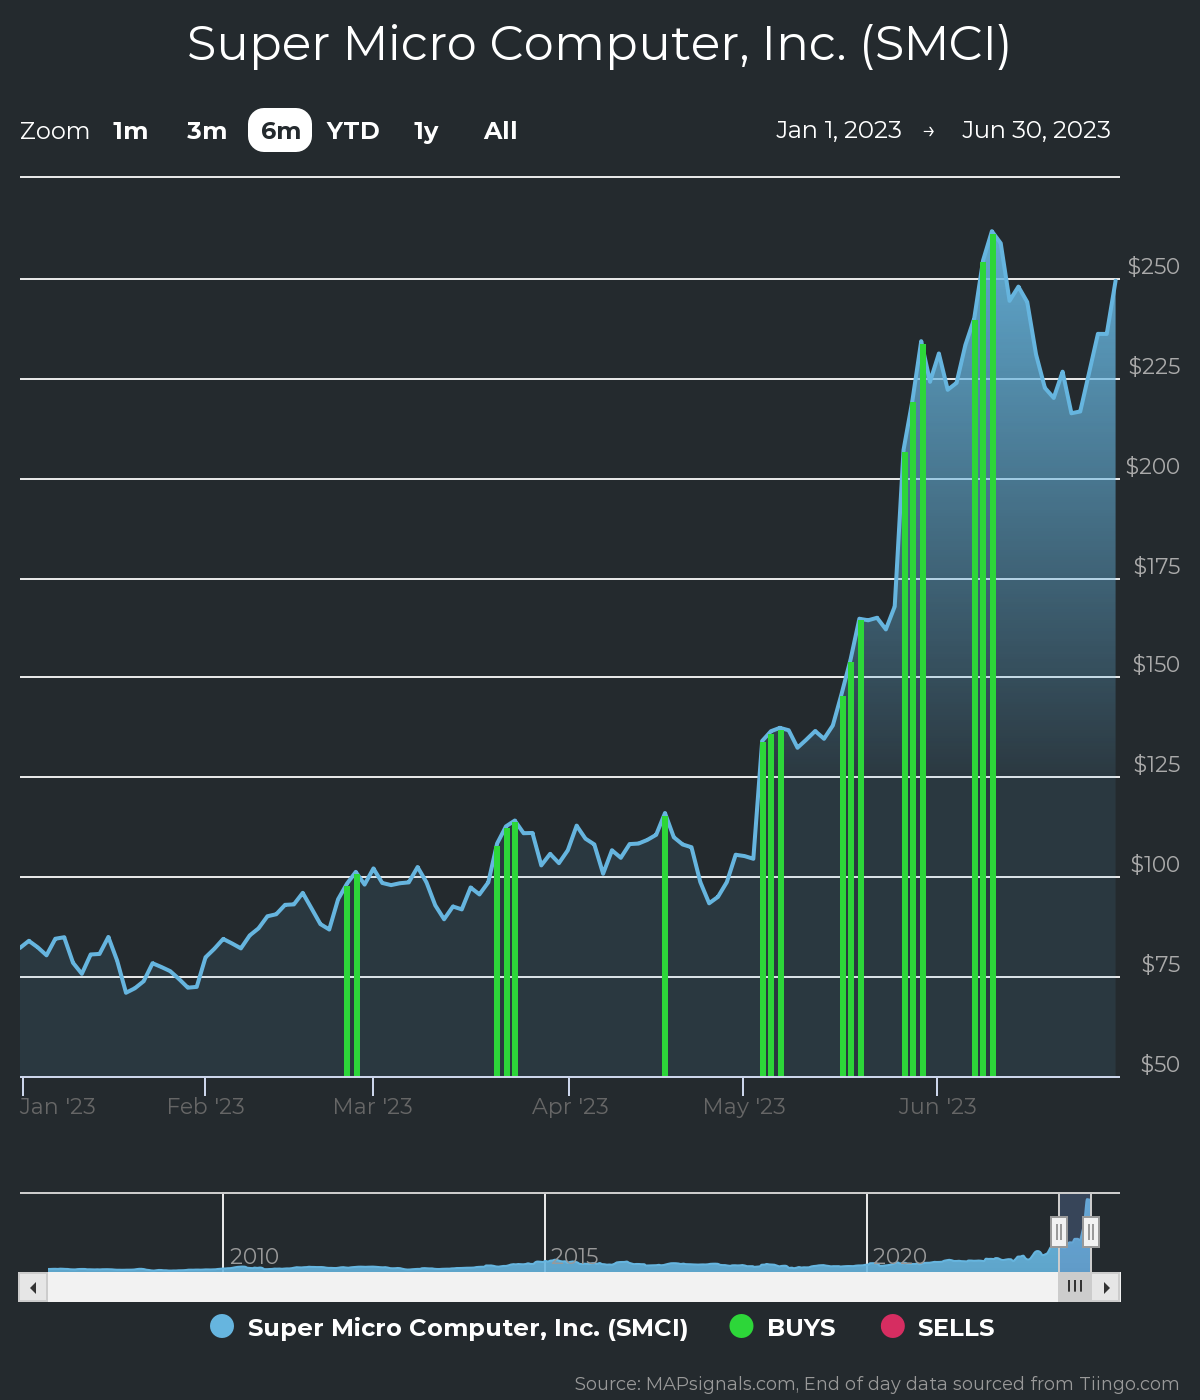
Task: Click the red SELLS legend marker
Action: click(892, 1327)
